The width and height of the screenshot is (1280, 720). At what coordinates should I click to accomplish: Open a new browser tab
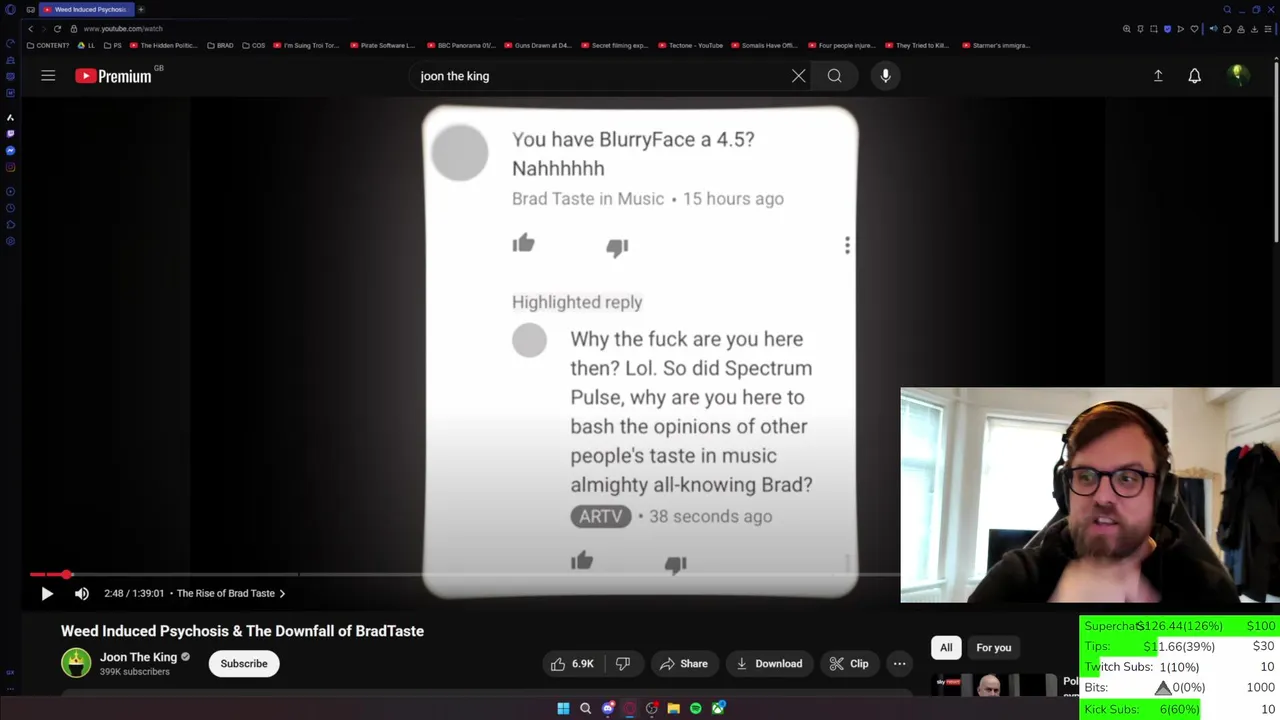141,9
